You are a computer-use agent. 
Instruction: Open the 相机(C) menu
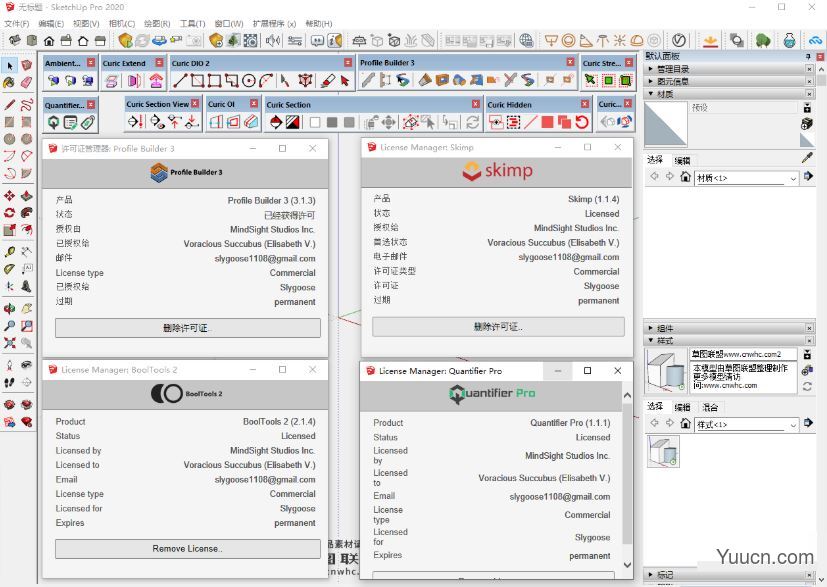point(122,24)
